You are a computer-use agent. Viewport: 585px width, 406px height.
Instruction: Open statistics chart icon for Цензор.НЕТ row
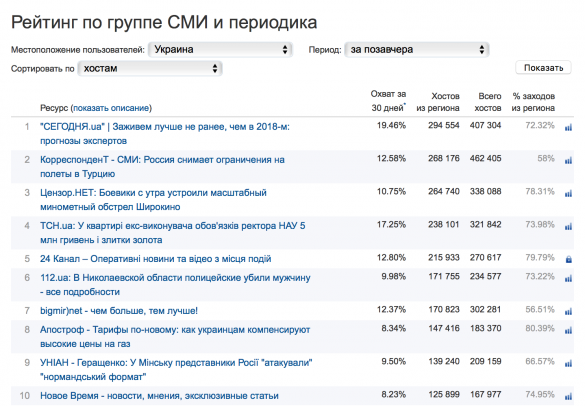coord(568,193)
